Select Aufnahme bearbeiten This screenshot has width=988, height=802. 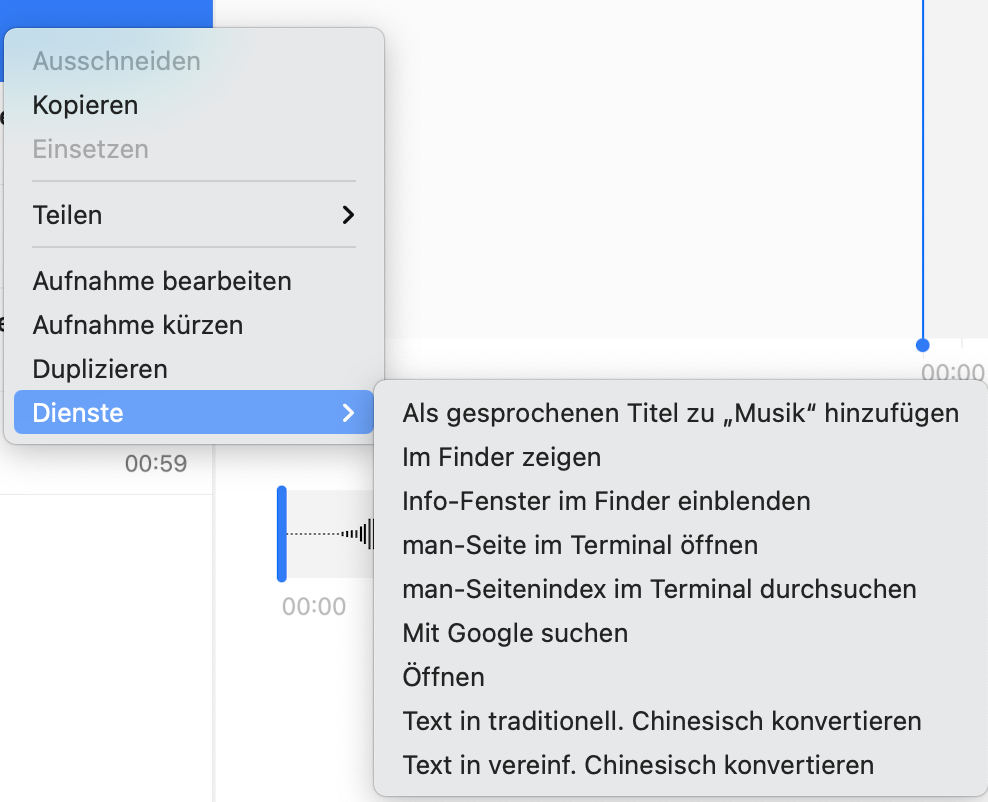pos(162,281)
